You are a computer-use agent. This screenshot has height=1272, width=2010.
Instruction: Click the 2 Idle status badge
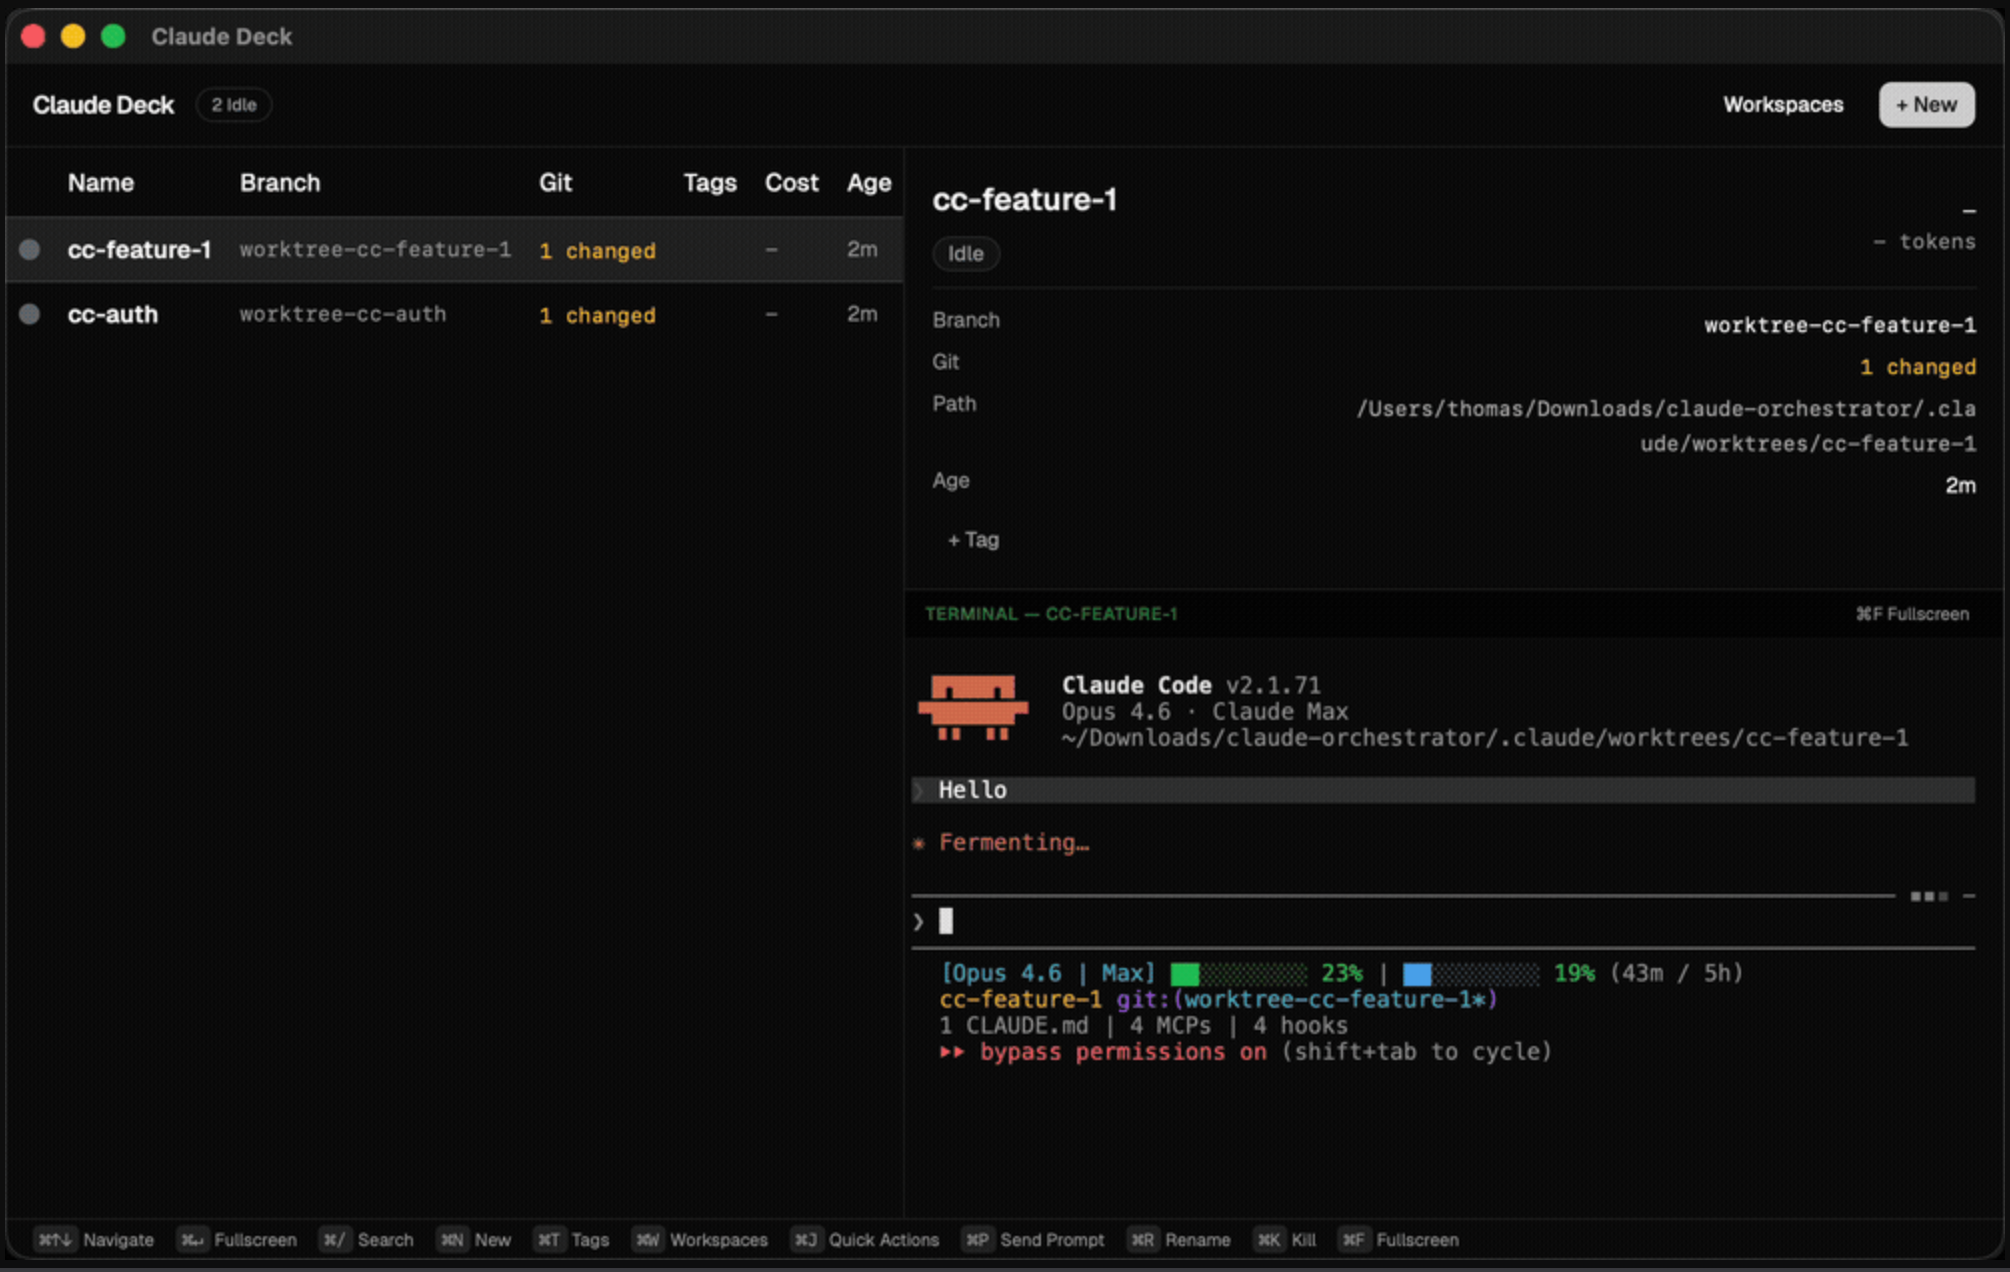233,105
